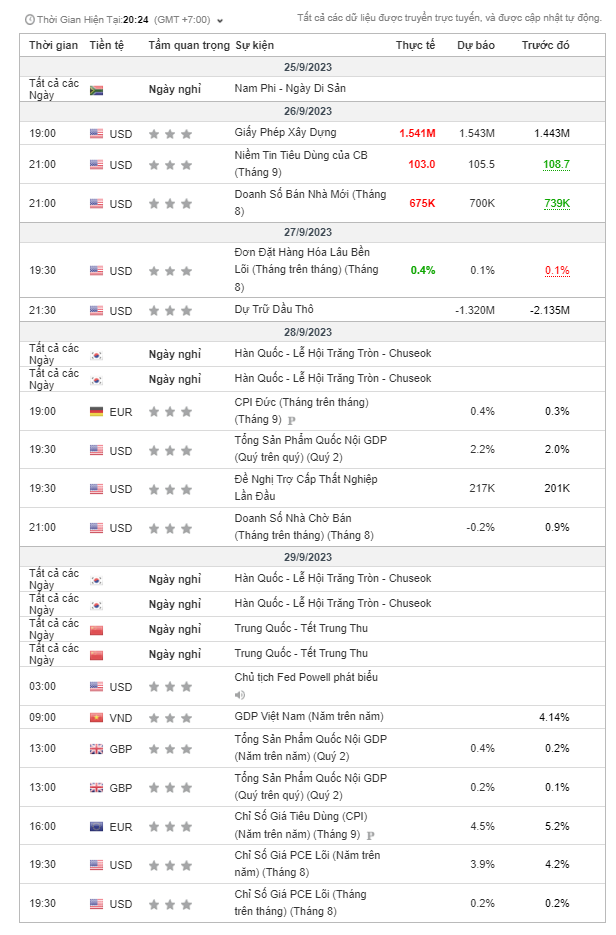This screenshot has width=616, height=935.
Task: Click the preliminary 'P' icon on CPI Đức
Action: point(291,420)
